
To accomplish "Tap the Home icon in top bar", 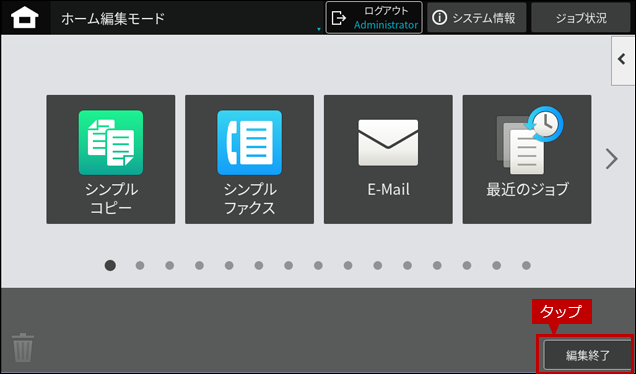I will click(25, 18).
